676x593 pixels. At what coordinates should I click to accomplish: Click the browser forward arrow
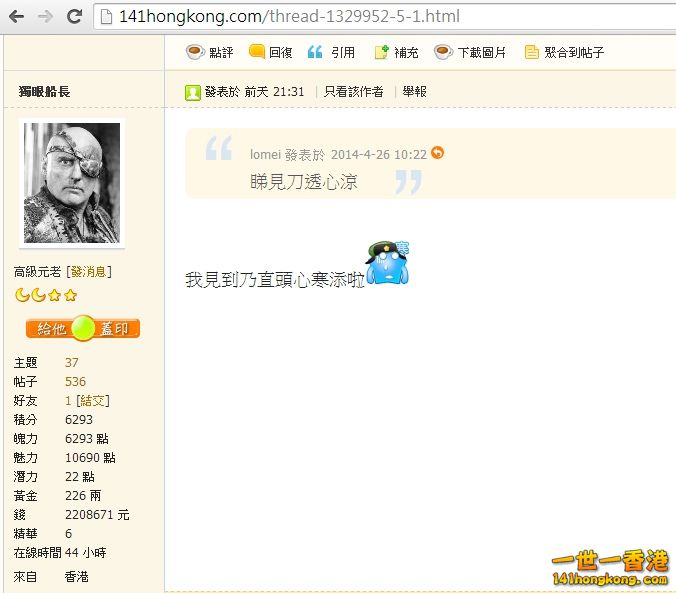(45, 16)
